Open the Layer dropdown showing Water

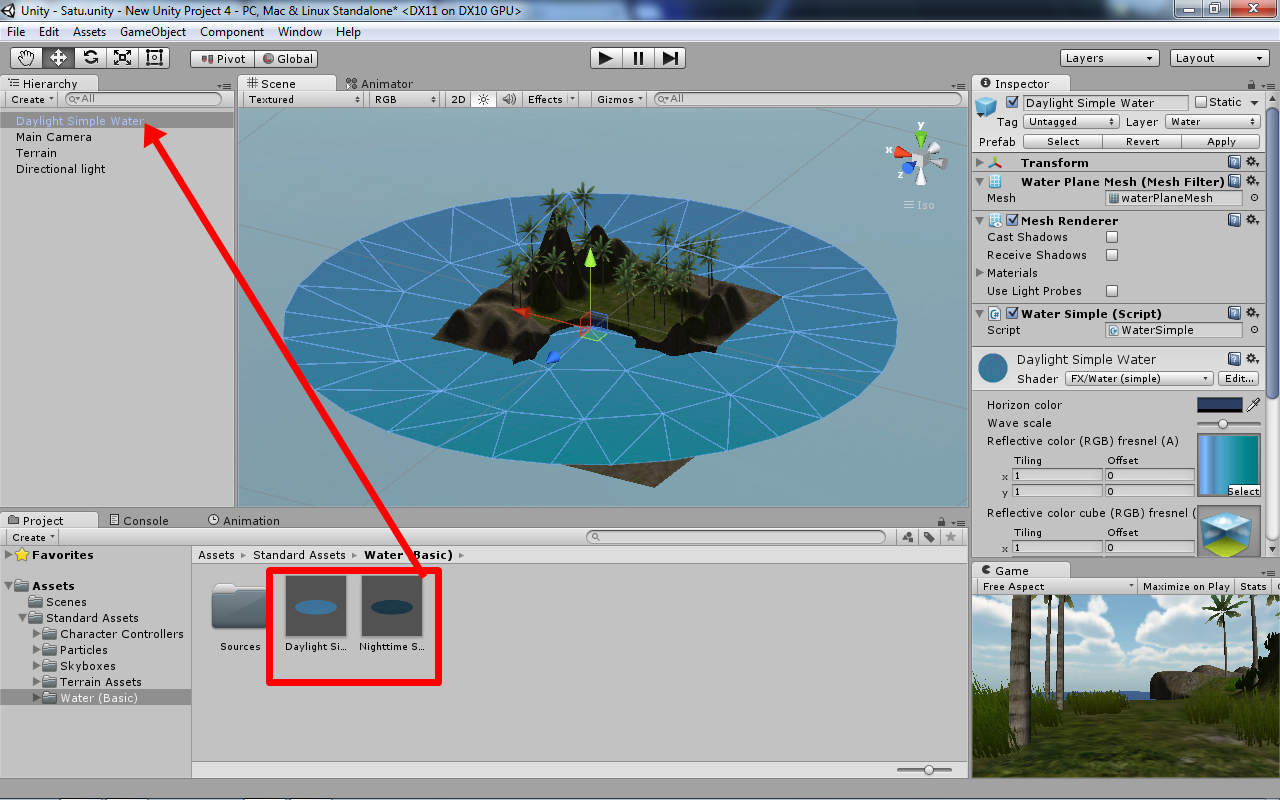click(x=1212, y=121)
